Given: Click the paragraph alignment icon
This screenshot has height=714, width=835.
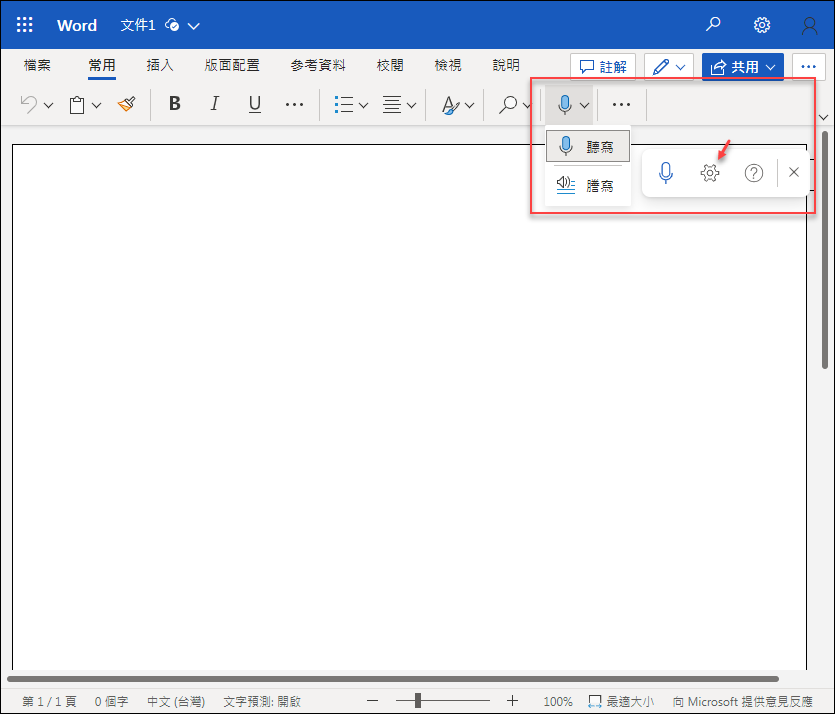Looking at the screenshot, I should [x=392, y=104].
